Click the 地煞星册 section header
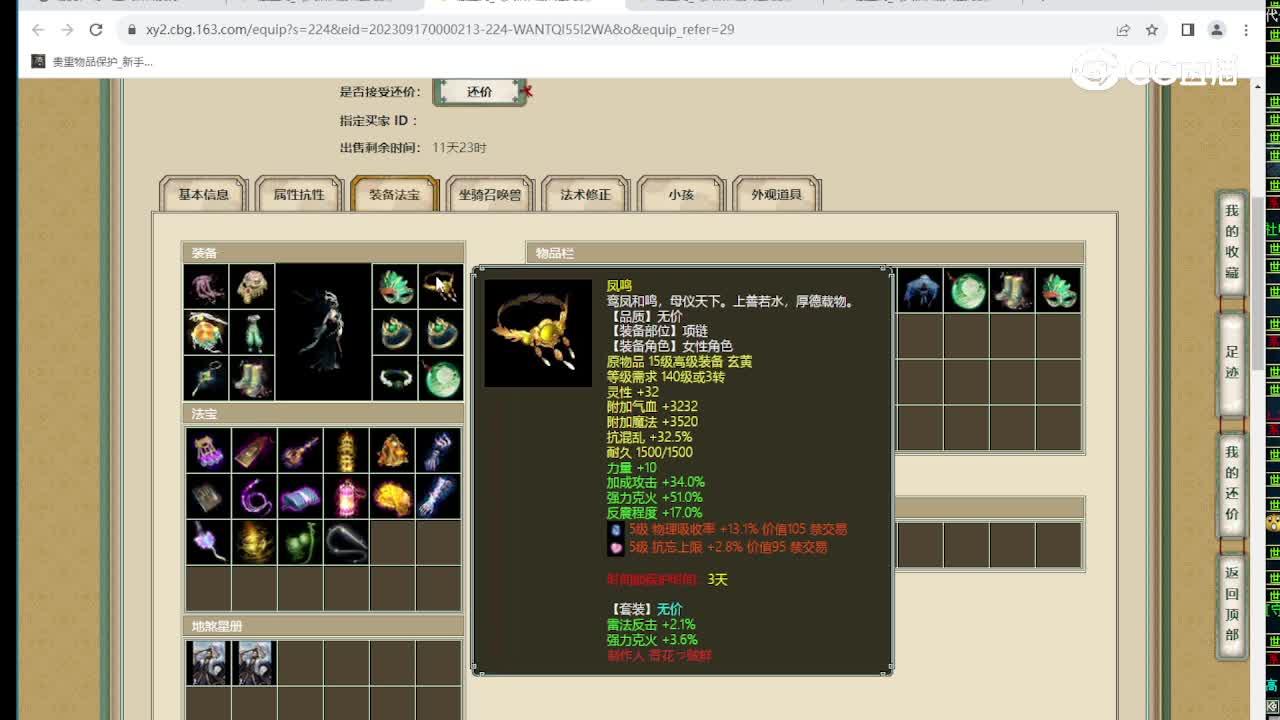The image size is (1280, 720). (323, 626)
